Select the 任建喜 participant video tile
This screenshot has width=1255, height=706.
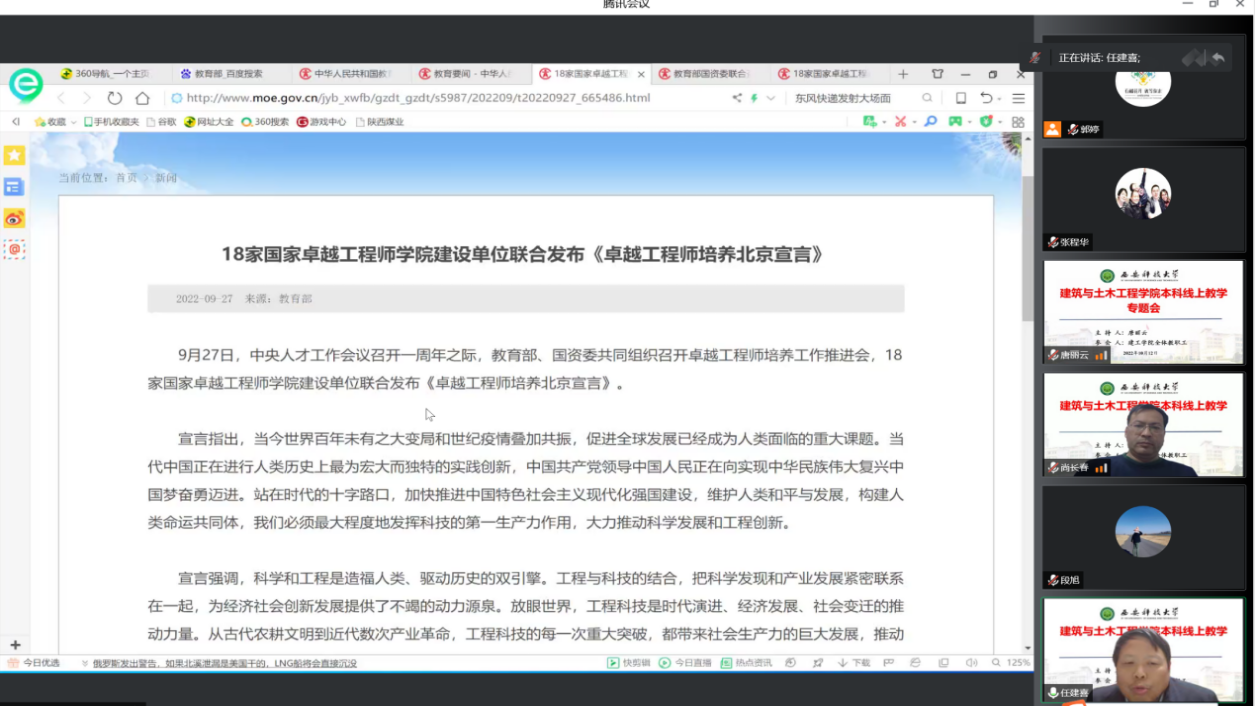coord(1144,650)
